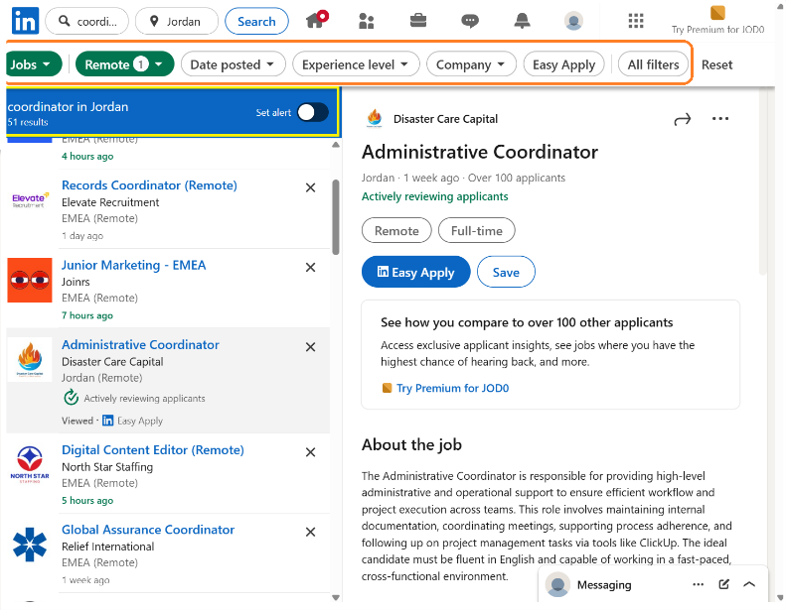Expand the Messaging panel chevron

749,584
